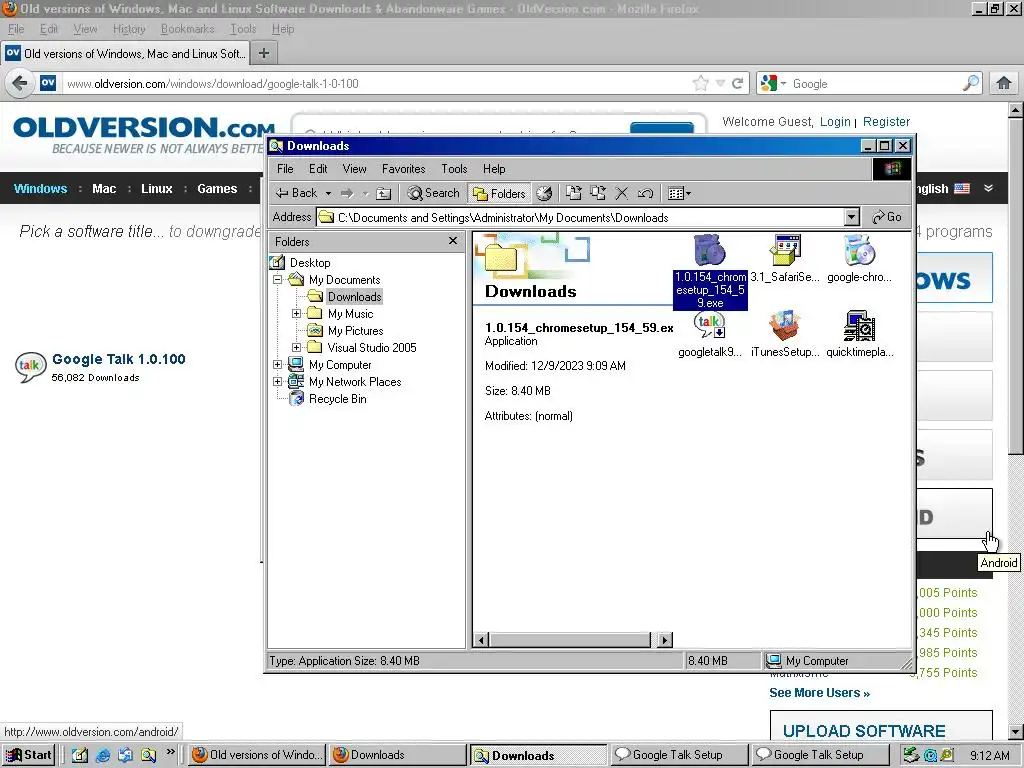Expand the Visual Studio 2005 tree node
Image resolution: width=1024 pixels, height=768 pixels.
pos(296,347)
